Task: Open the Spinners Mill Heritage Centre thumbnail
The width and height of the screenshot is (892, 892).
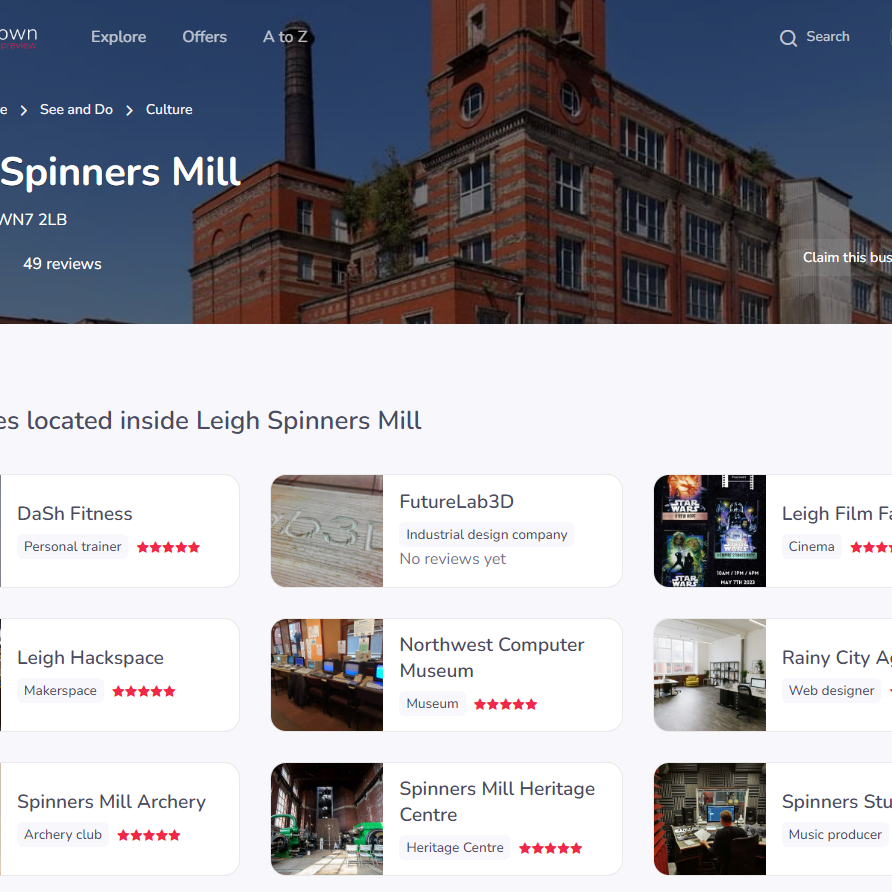Action: (x=327, y=819)
